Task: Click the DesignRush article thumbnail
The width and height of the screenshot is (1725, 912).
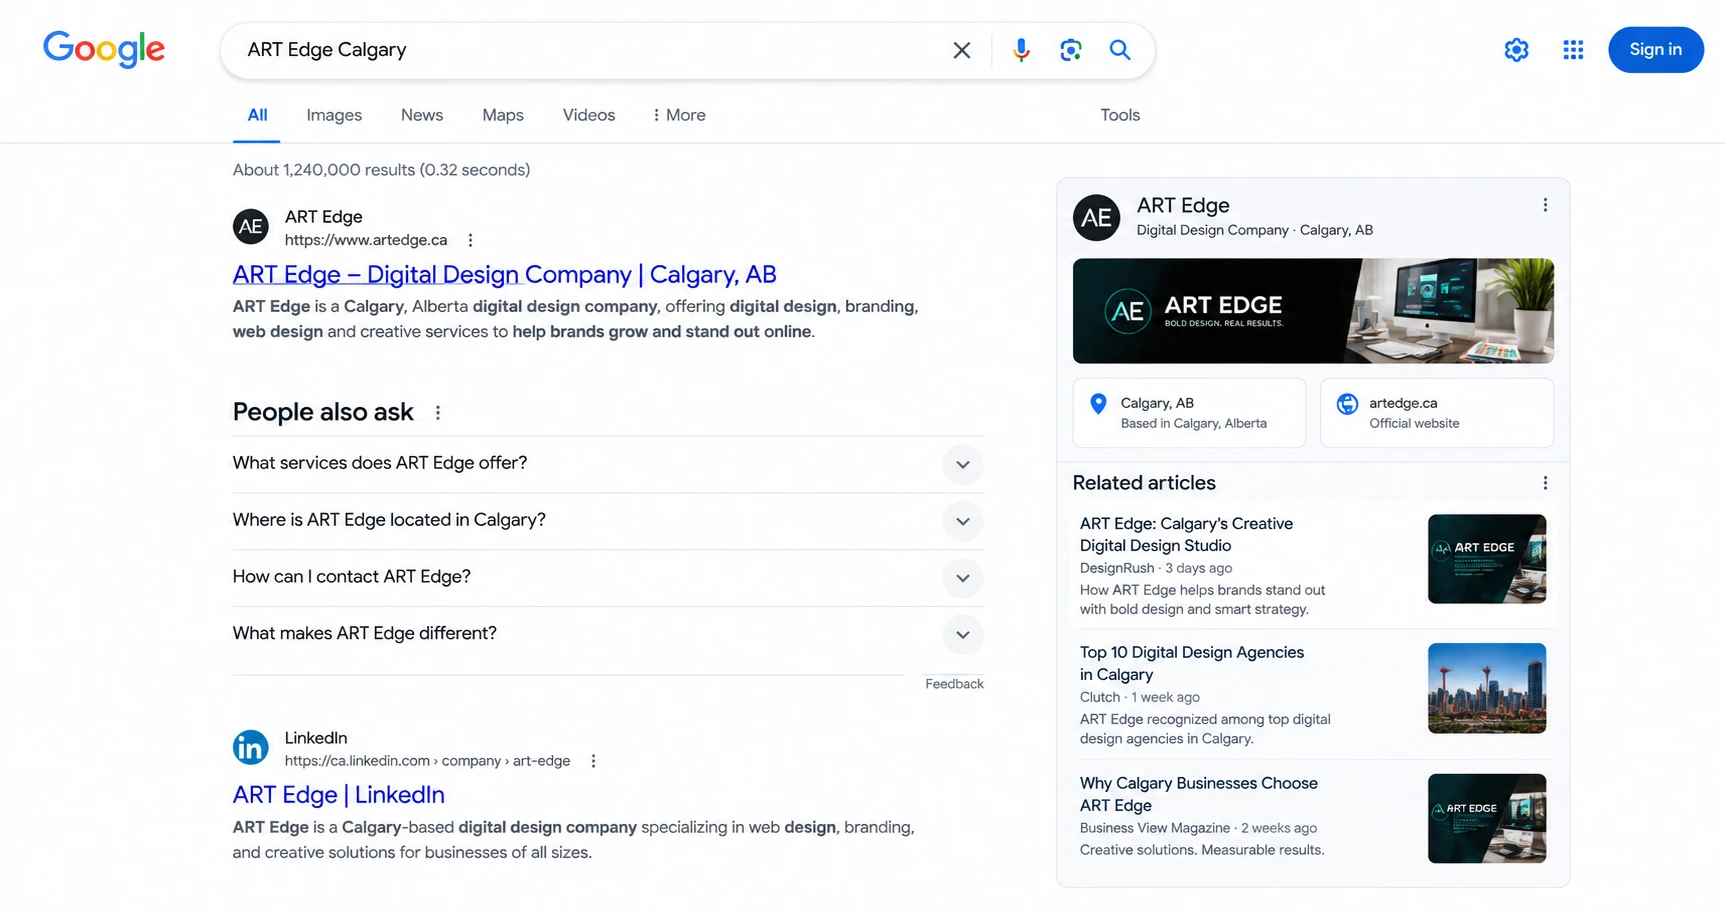Action: [1487, 559]
